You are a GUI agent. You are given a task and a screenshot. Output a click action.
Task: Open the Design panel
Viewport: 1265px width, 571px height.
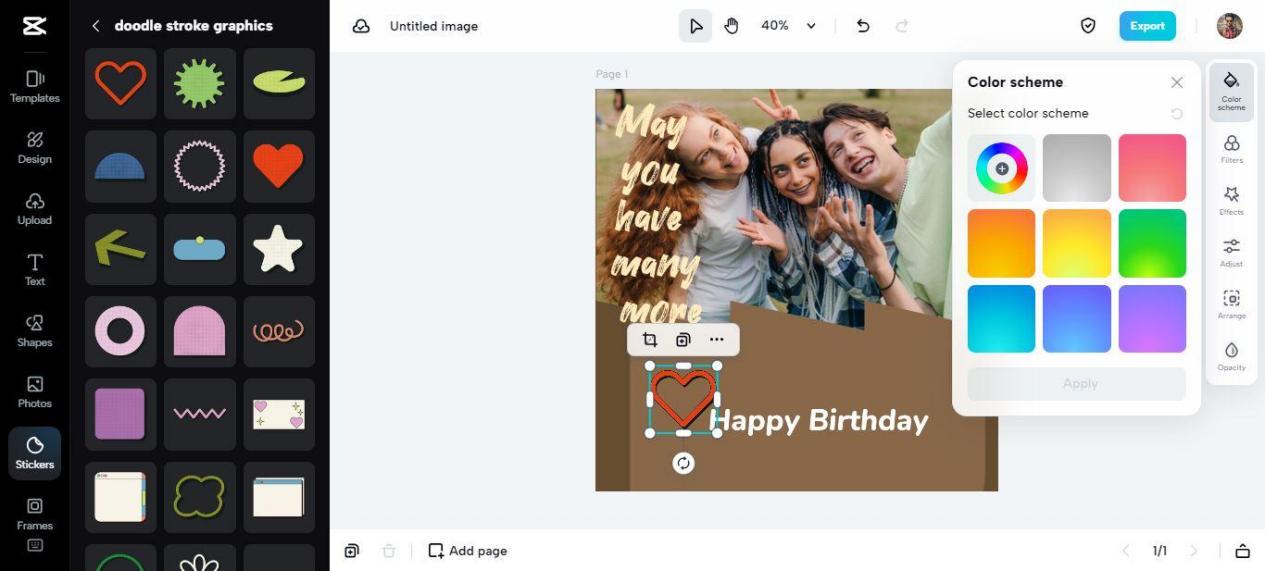[35, 148]
